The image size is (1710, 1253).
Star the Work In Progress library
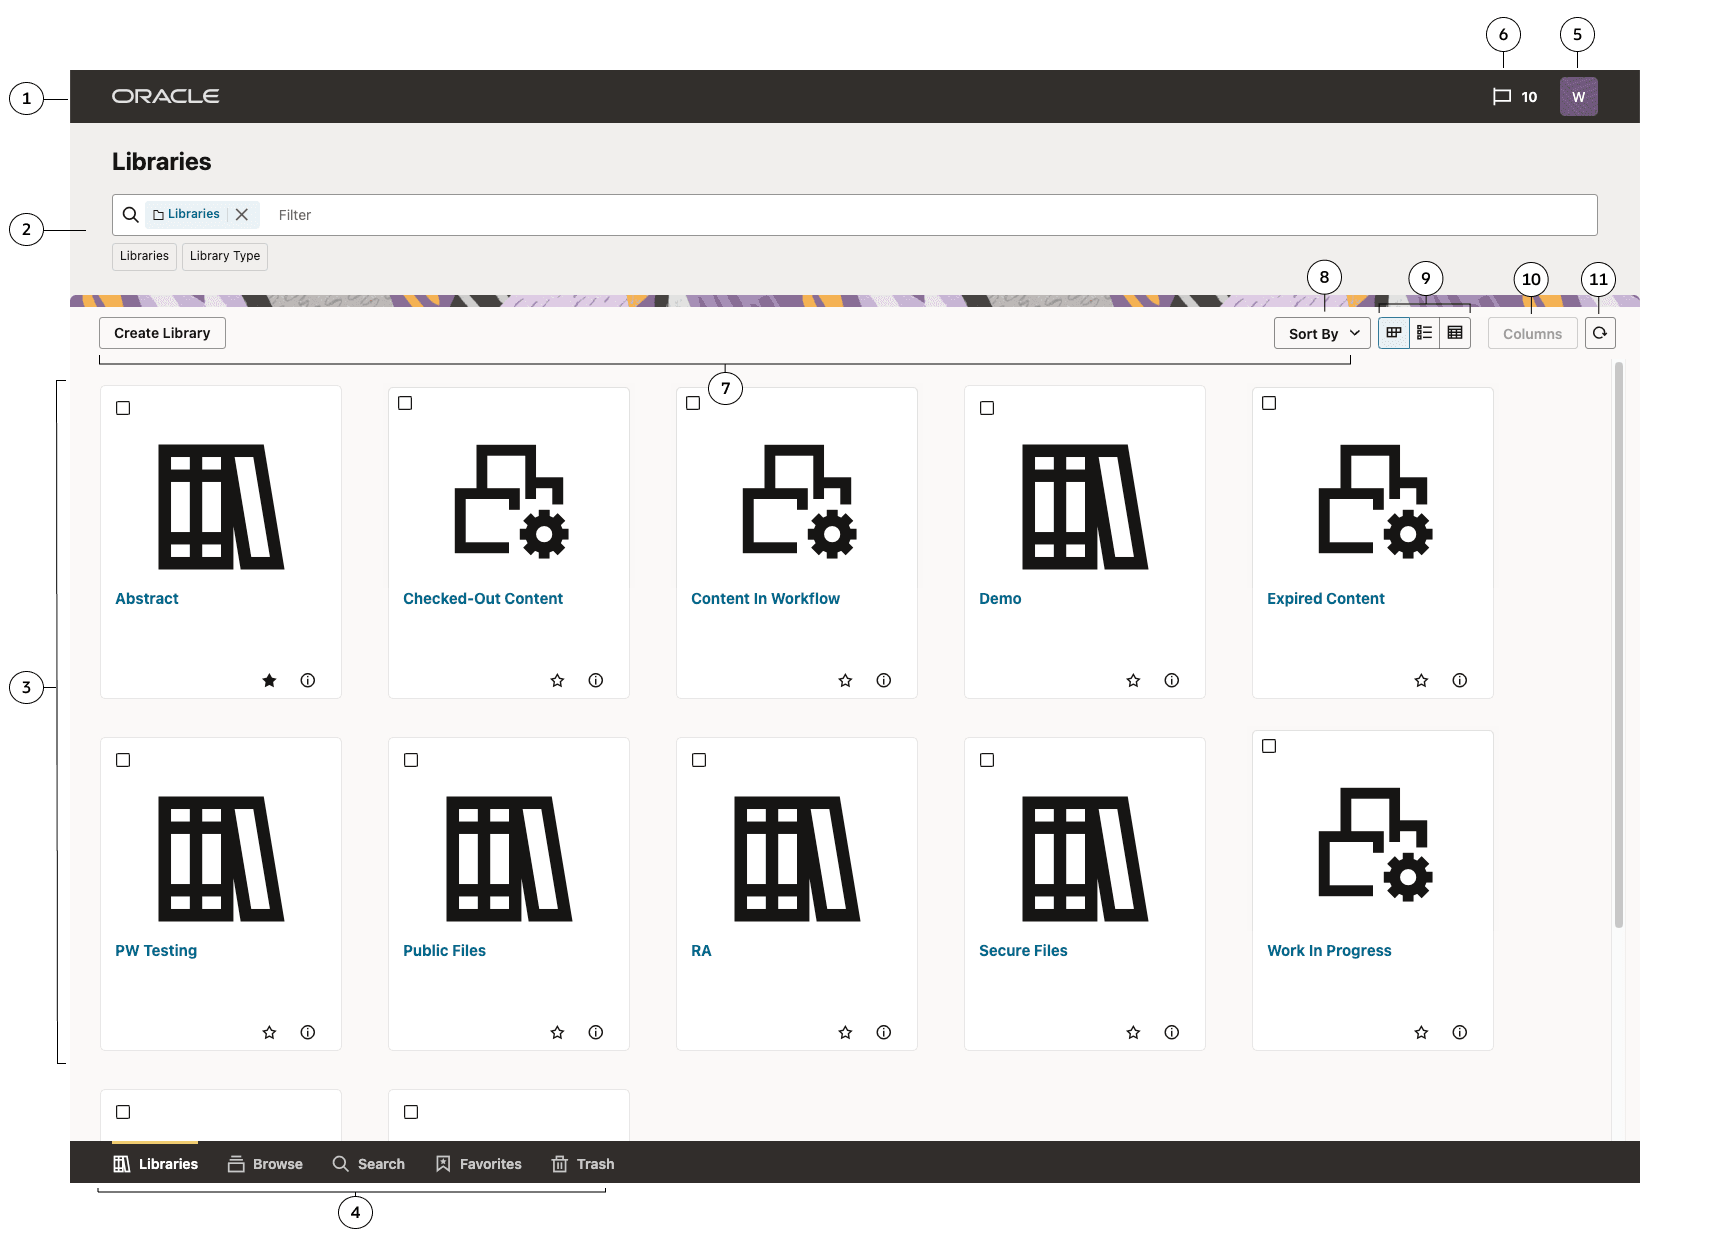[x=1421, y=1032]
